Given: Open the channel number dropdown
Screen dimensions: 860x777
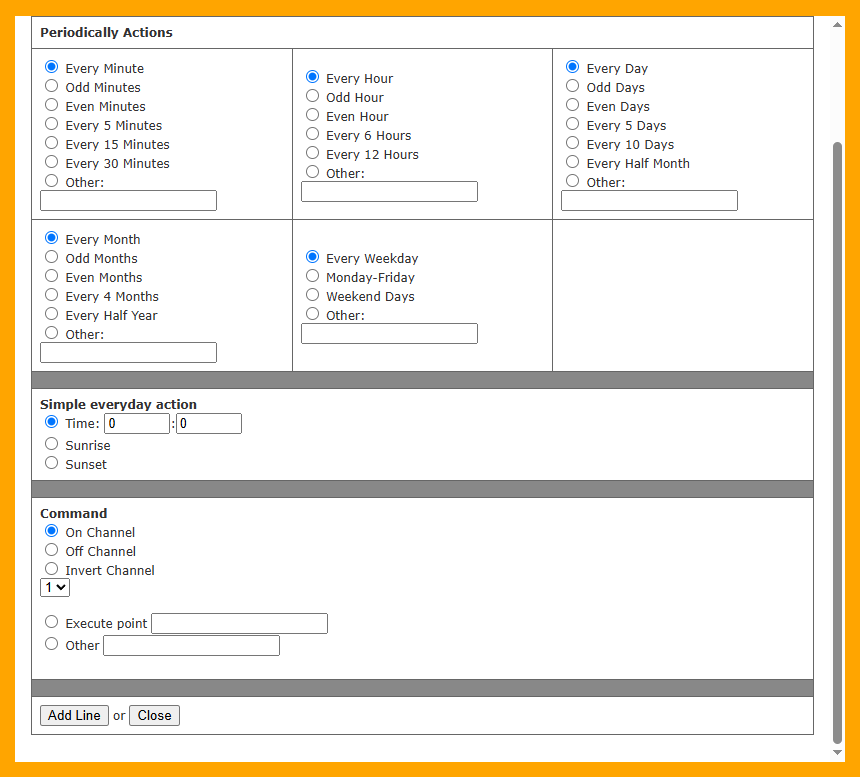Looking at the screenshot, I should click(x=55, y=587).
